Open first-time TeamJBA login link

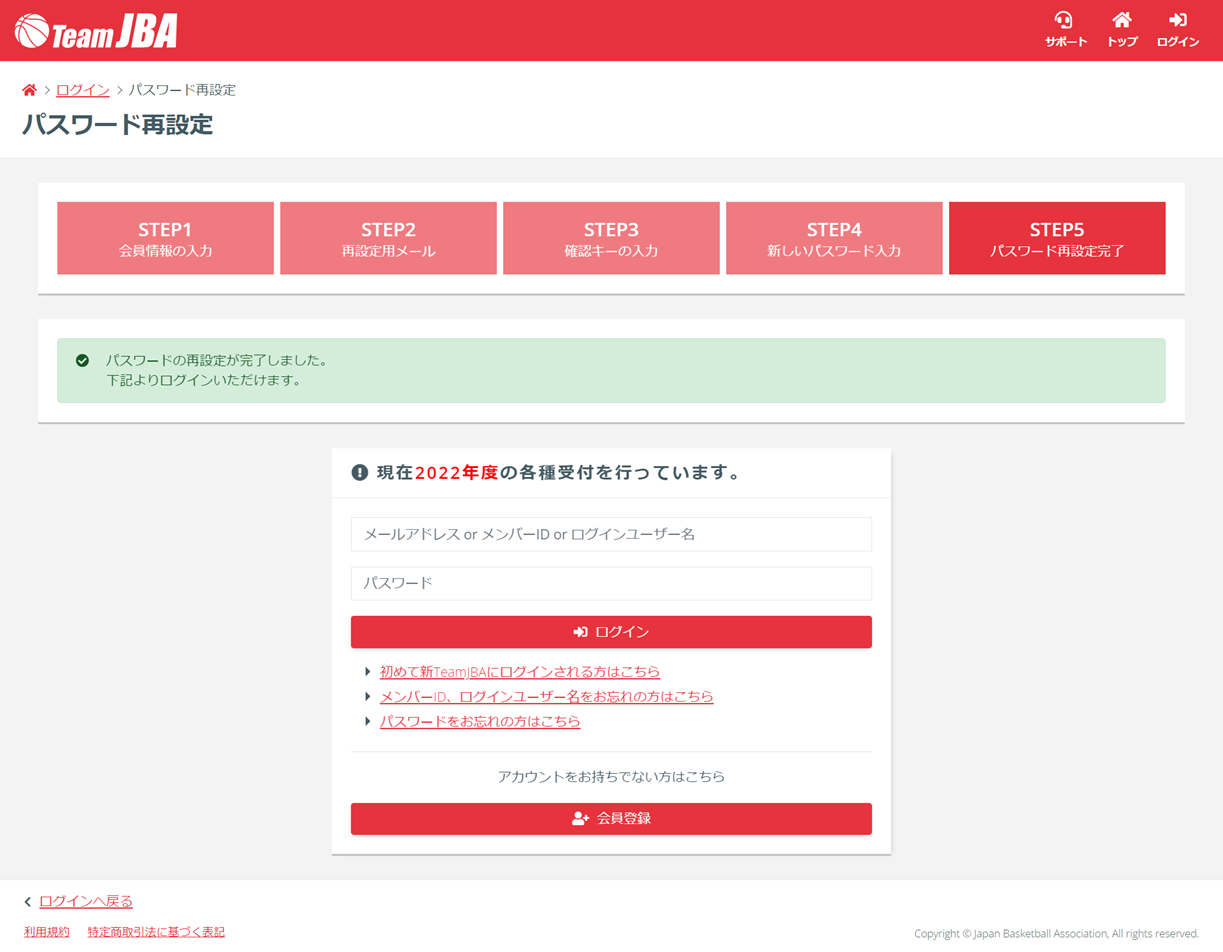[x=520, y=672]
